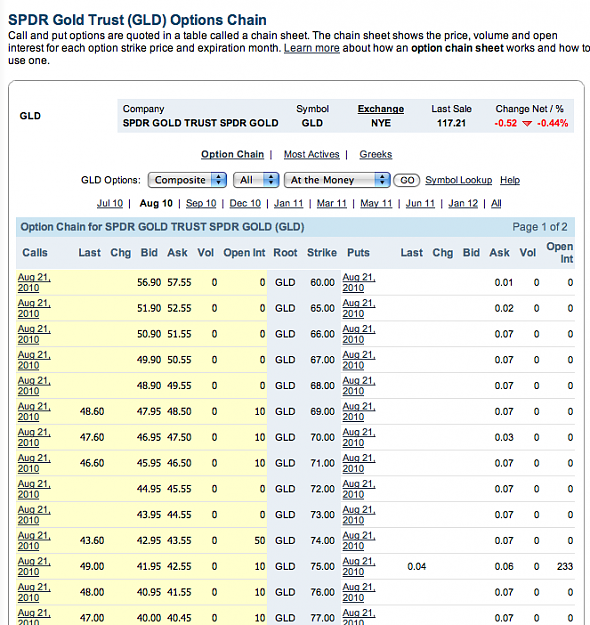Select the Option Chain tab
590x625 pixels.
pos(232,154)
